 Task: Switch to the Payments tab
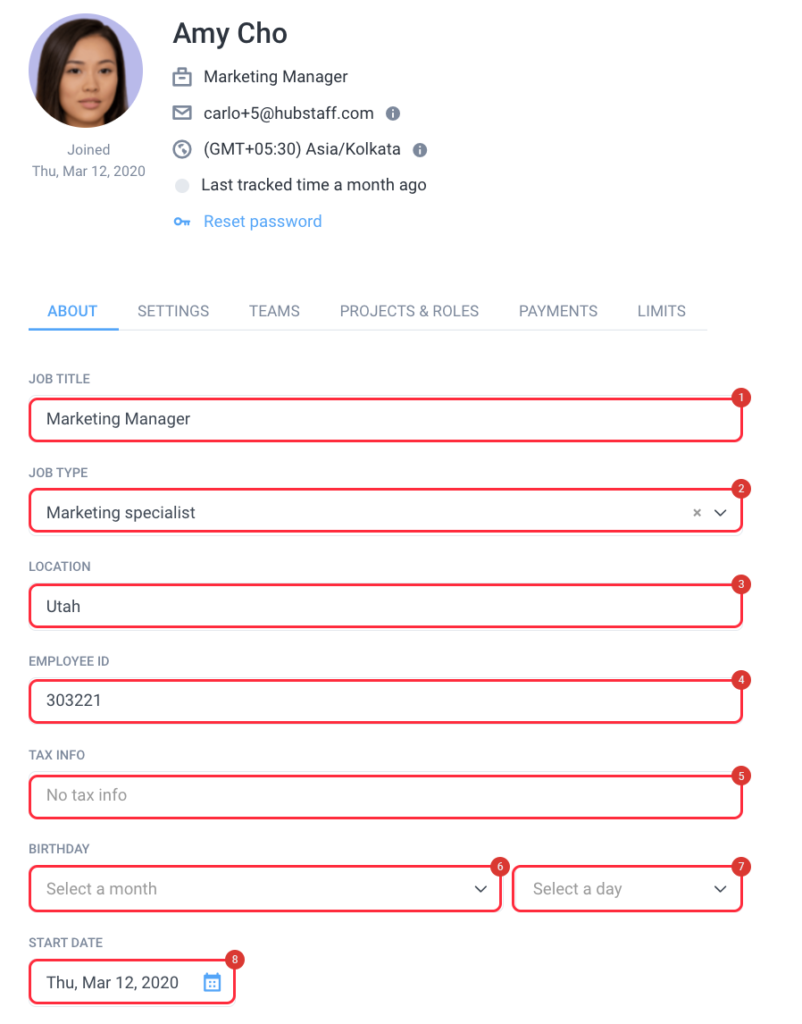[x=558, y=311]
